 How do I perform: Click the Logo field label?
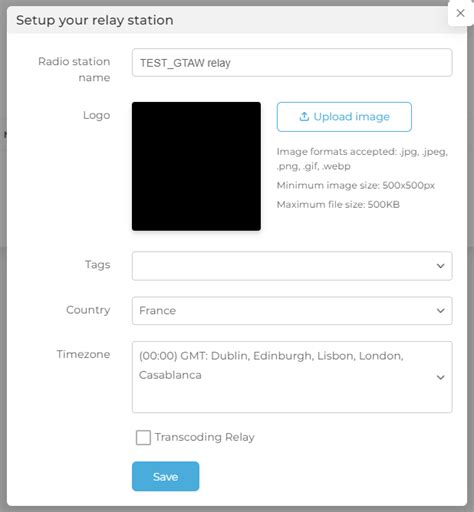point(97,115)
